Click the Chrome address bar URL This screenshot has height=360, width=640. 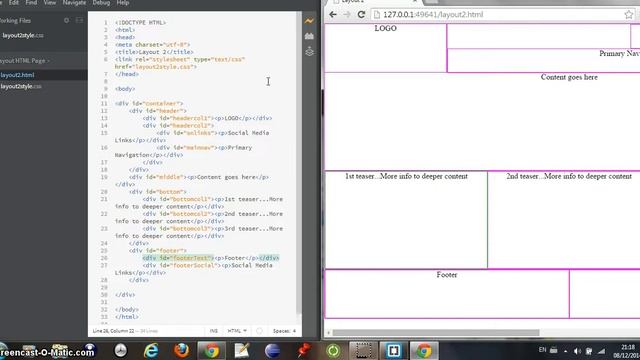coord(433,15)
